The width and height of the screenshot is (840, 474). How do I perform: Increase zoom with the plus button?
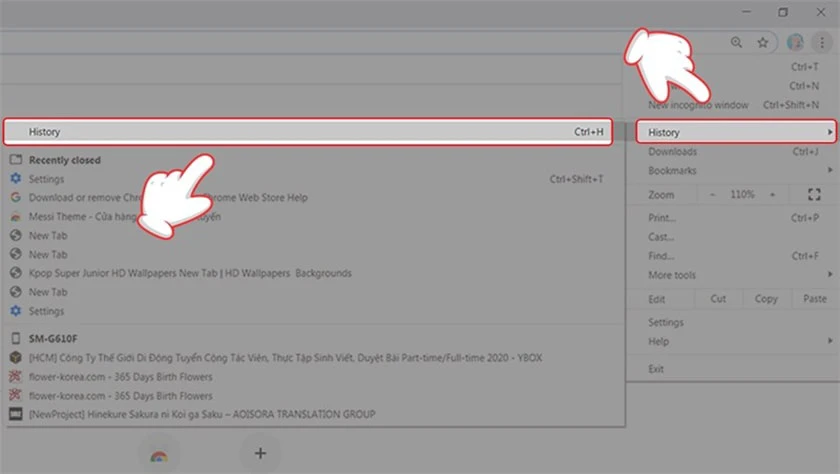tap(772, 194)
